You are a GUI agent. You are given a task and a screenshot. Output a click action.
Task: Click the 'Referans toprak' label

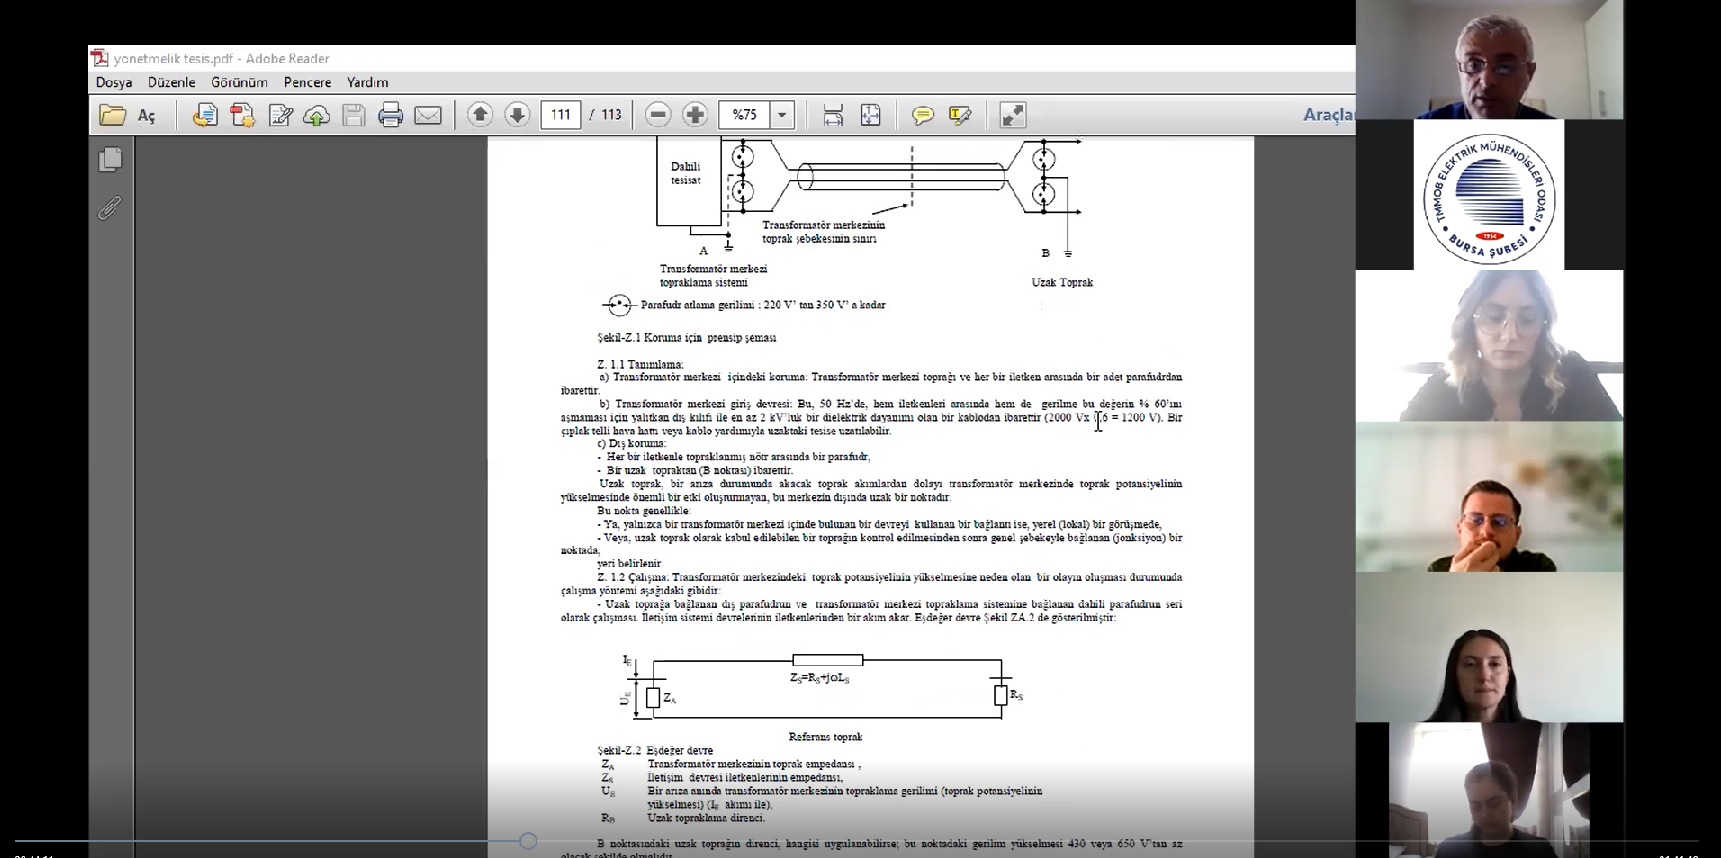pyautogui.click(x=825, y=737)
